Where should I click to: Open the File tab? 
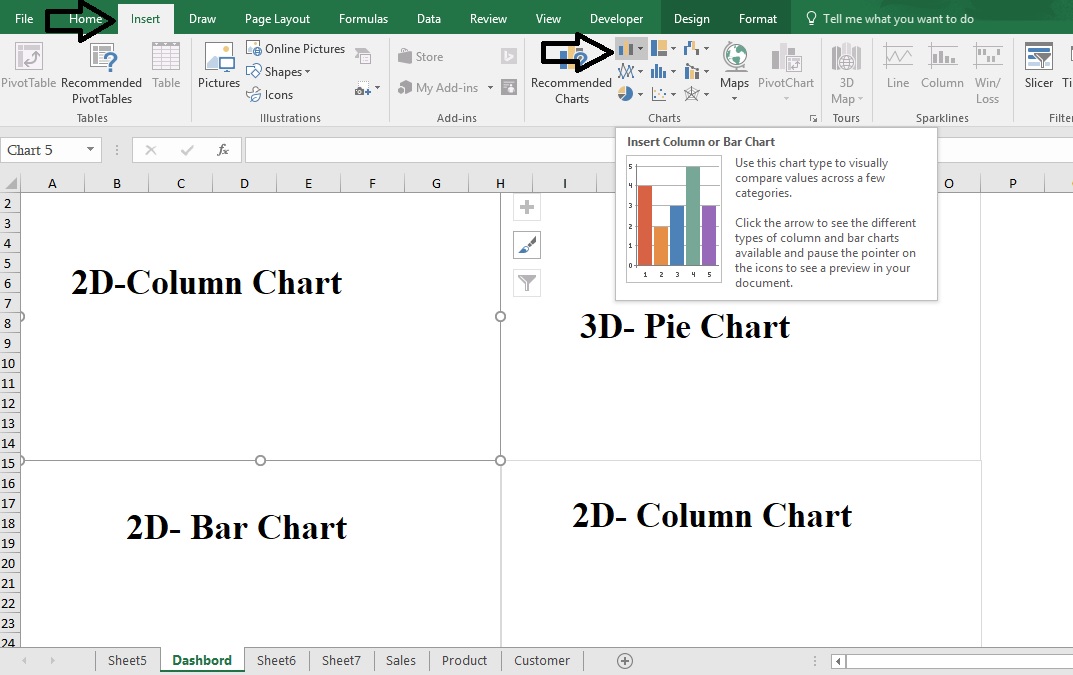24,18
